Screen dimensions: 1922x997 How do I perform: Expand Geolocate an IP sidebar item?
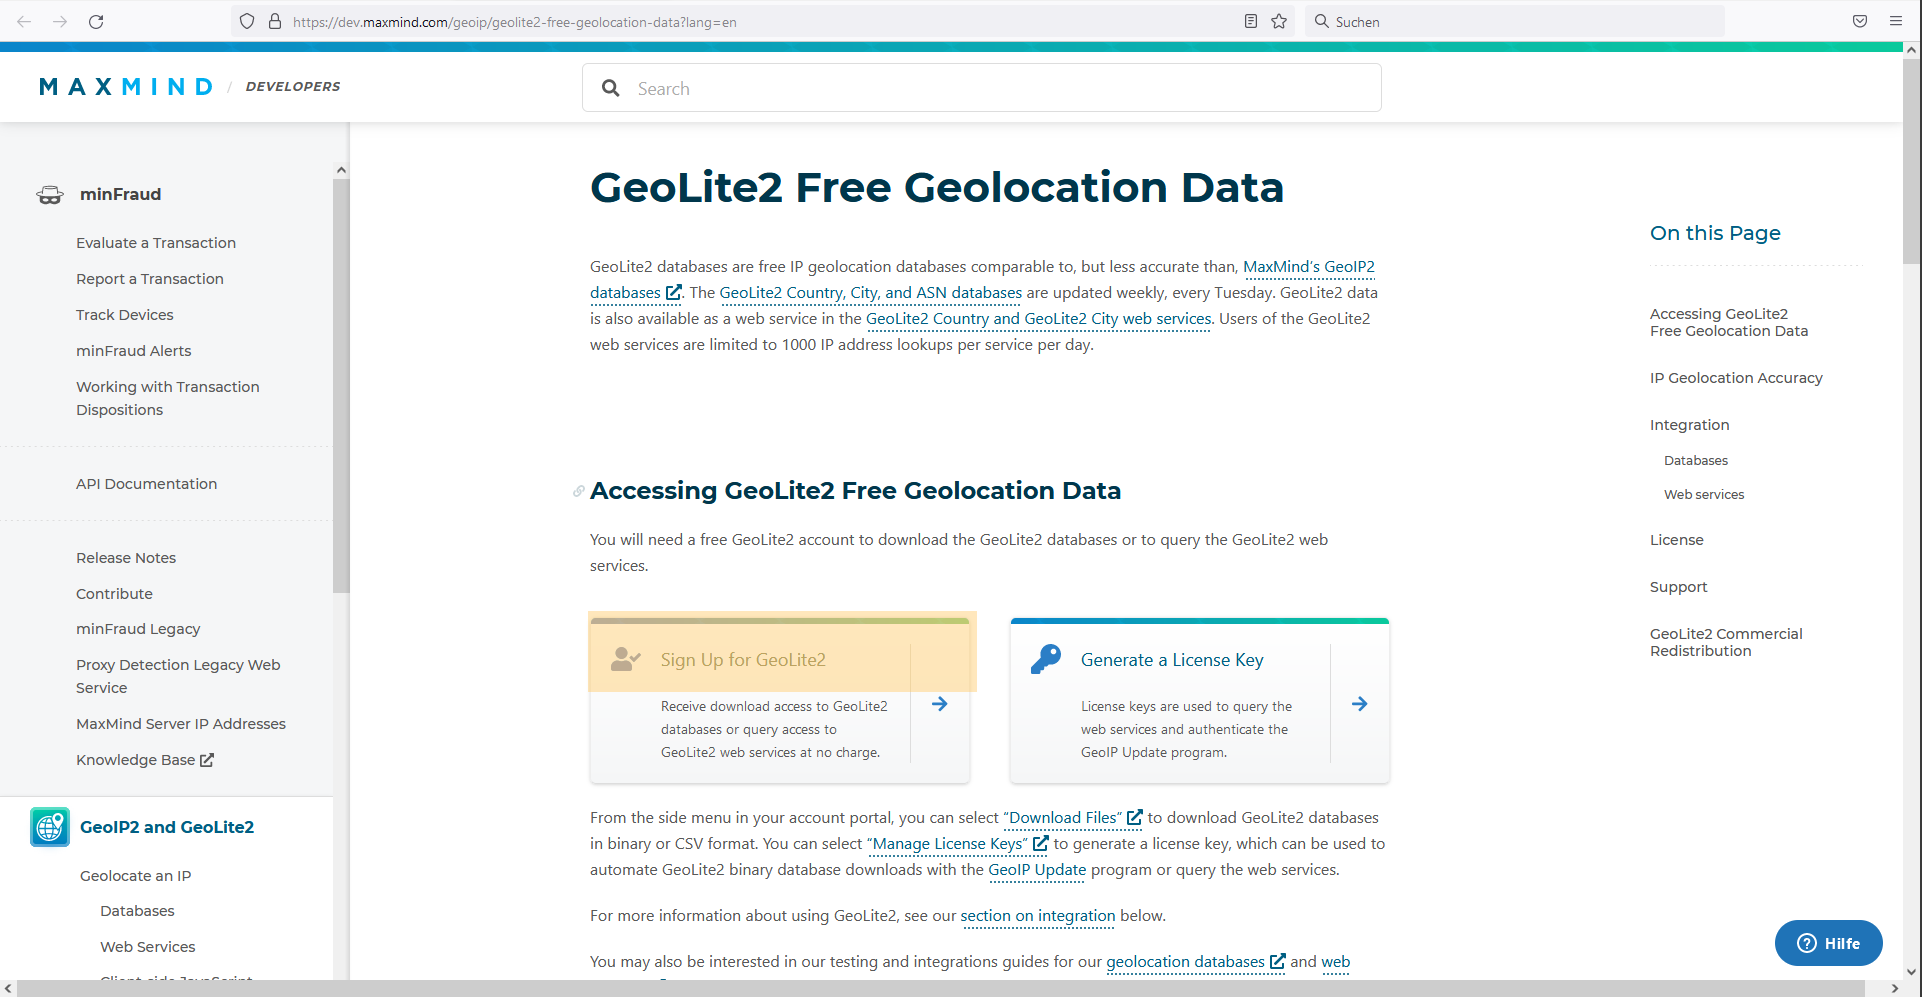(135, 876)
